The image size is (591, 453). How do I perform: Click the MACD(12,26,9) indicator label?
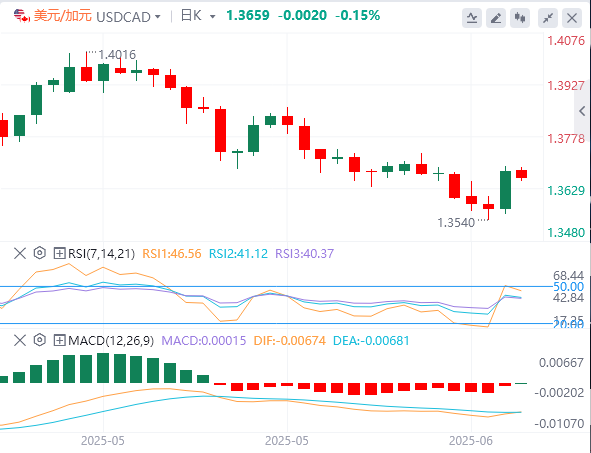tap(111, 341)
